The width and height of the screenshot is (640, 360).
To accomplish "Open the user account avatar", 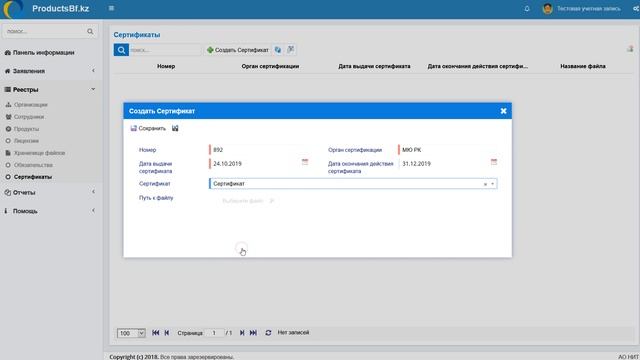I will tap(547, 9).
